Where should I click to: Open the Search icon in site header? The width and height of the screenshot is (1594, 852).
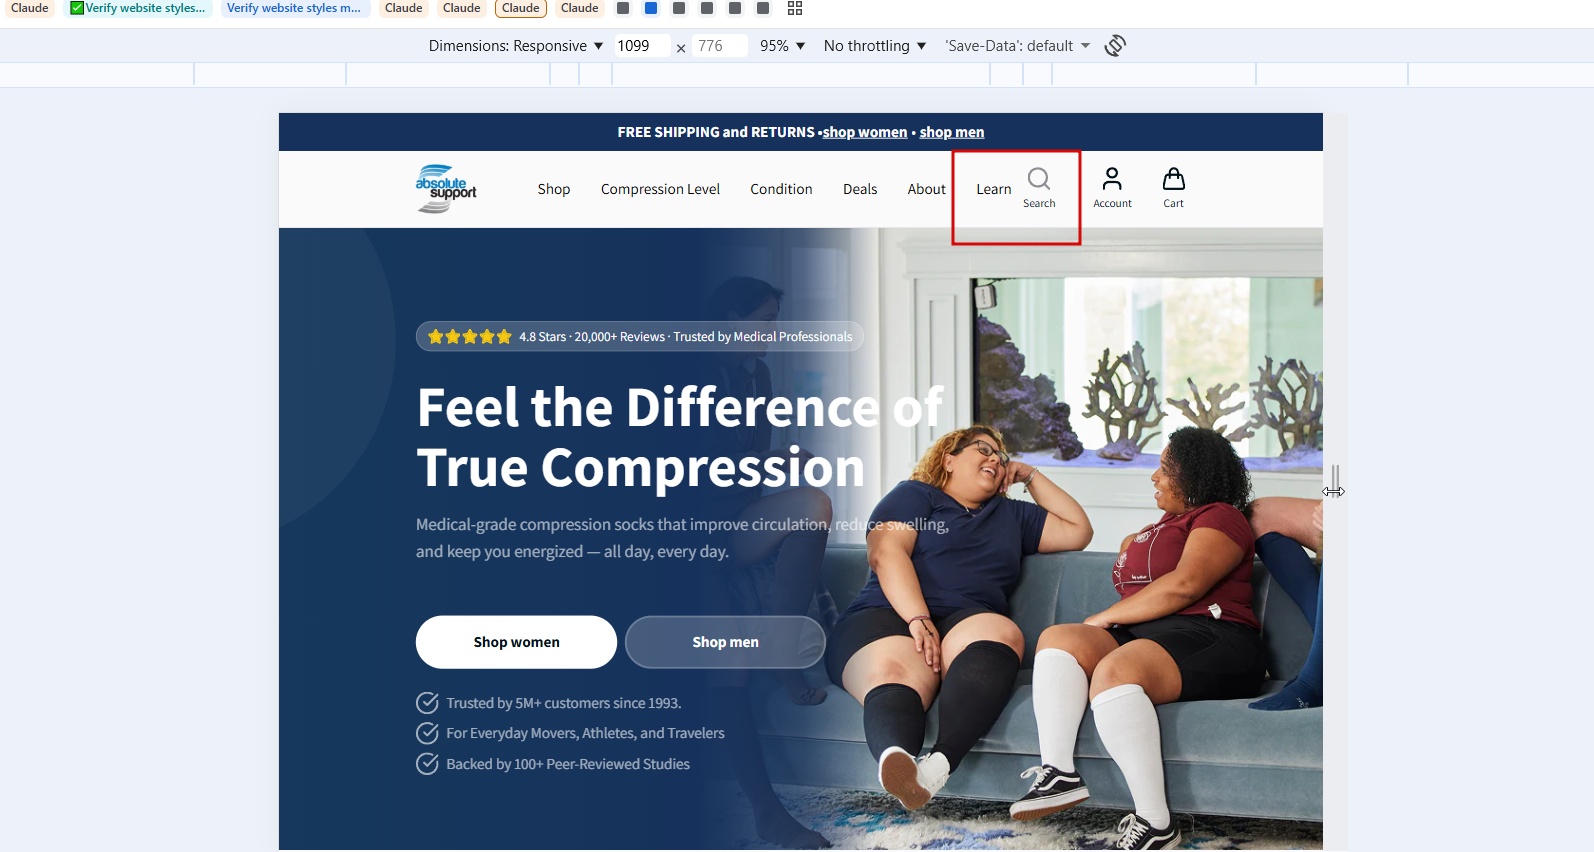1039,188
